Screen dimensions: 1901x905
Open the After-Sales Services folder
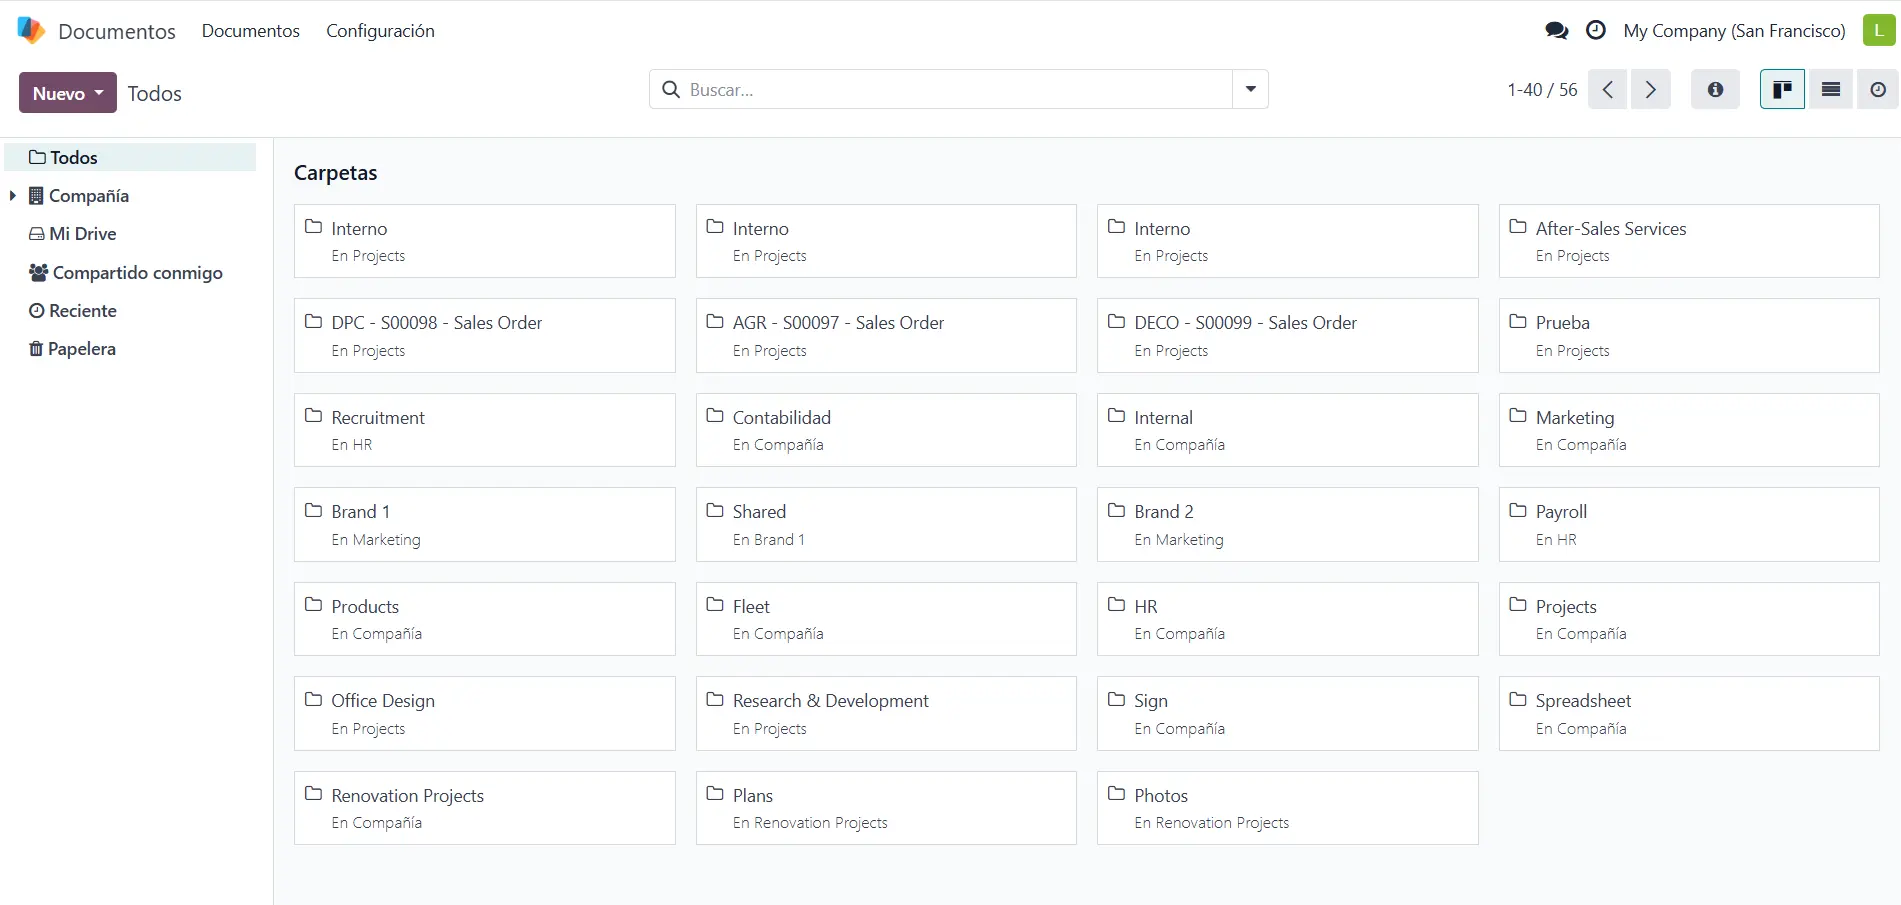click(x=1689, y=241)
